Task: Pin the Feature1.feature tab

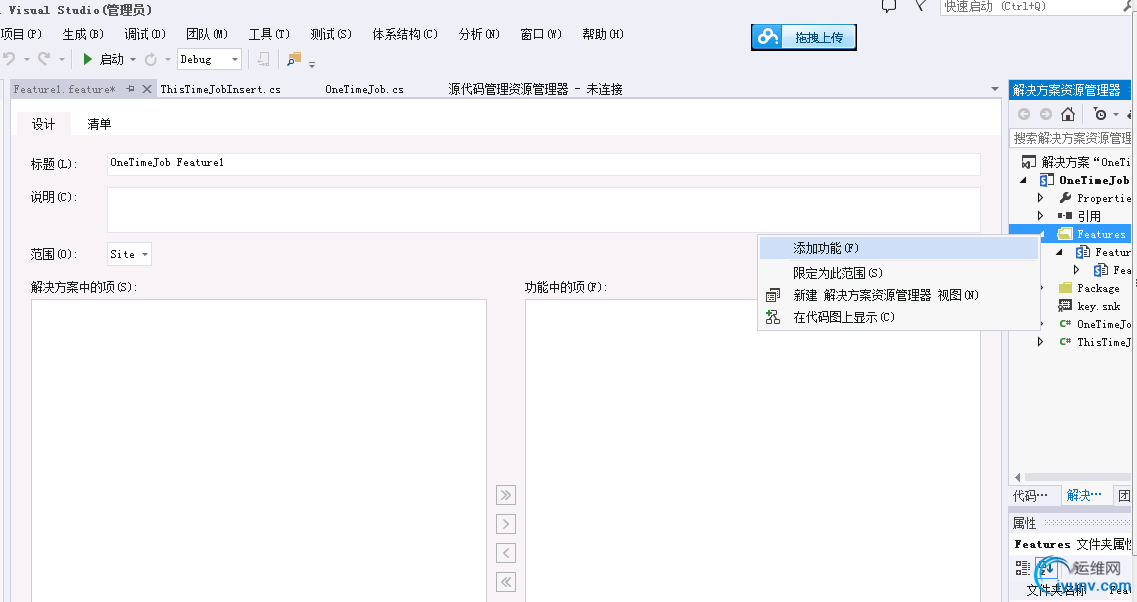Action: [x=131, y=88]
